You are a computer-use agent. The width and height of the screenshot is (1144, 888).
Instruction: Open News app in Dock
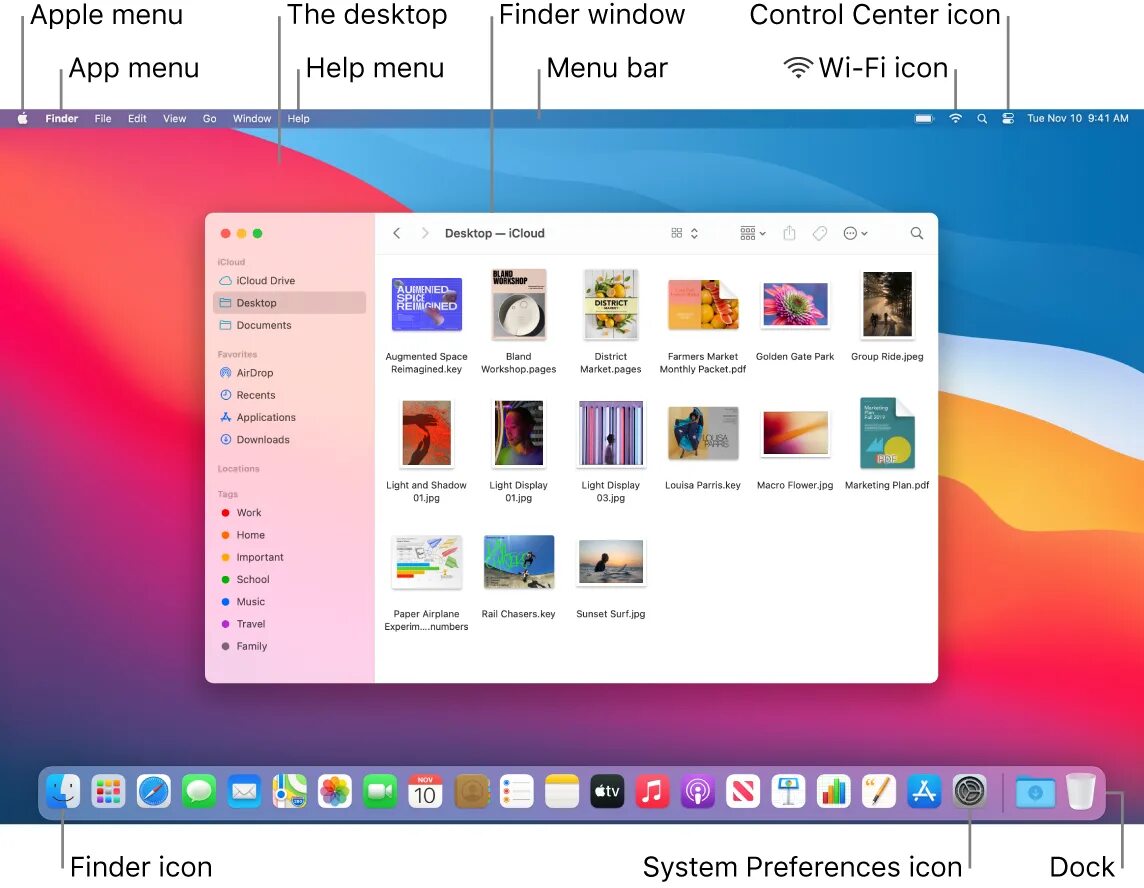(742, 791)
